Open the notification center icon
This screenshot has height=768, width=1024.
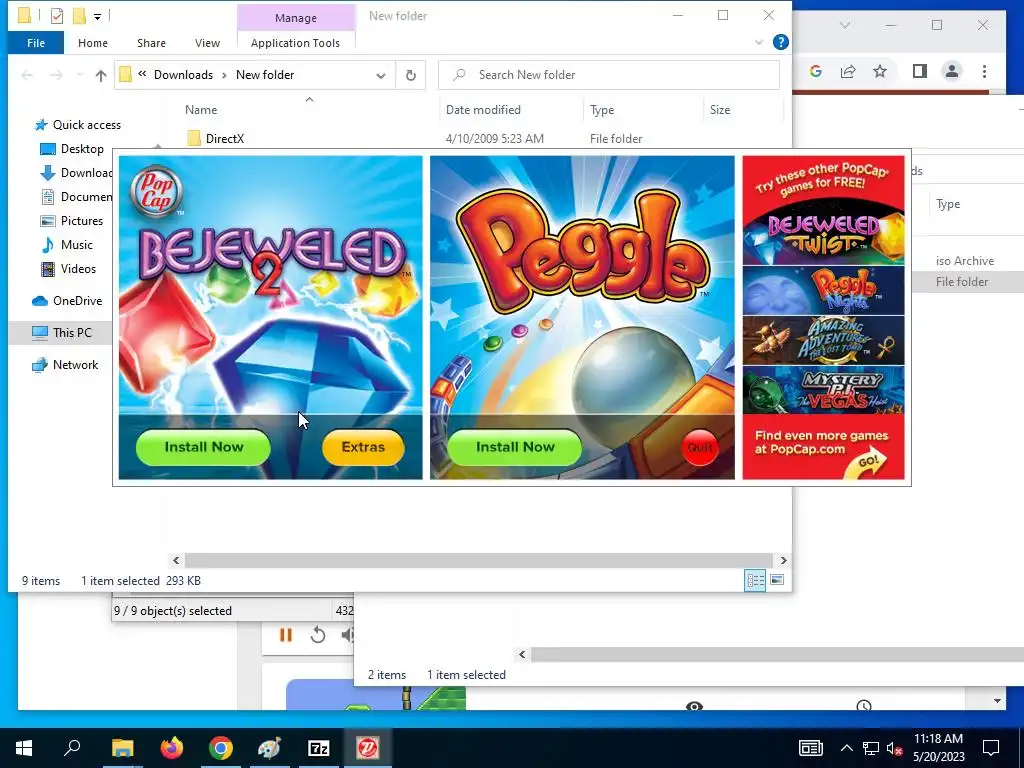point(991,748)
